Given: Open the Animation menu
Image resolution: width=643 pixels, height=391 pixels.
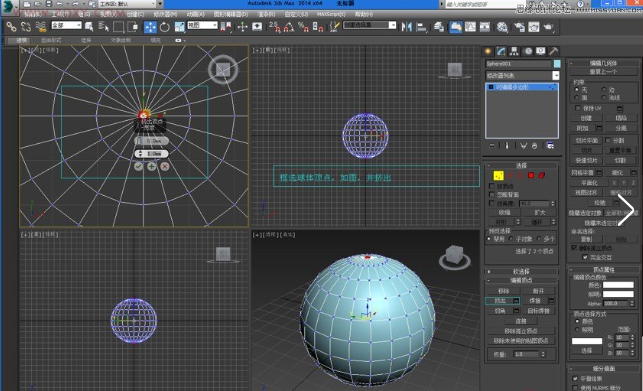Looking at the screenshot, I should tap(195, 14).
